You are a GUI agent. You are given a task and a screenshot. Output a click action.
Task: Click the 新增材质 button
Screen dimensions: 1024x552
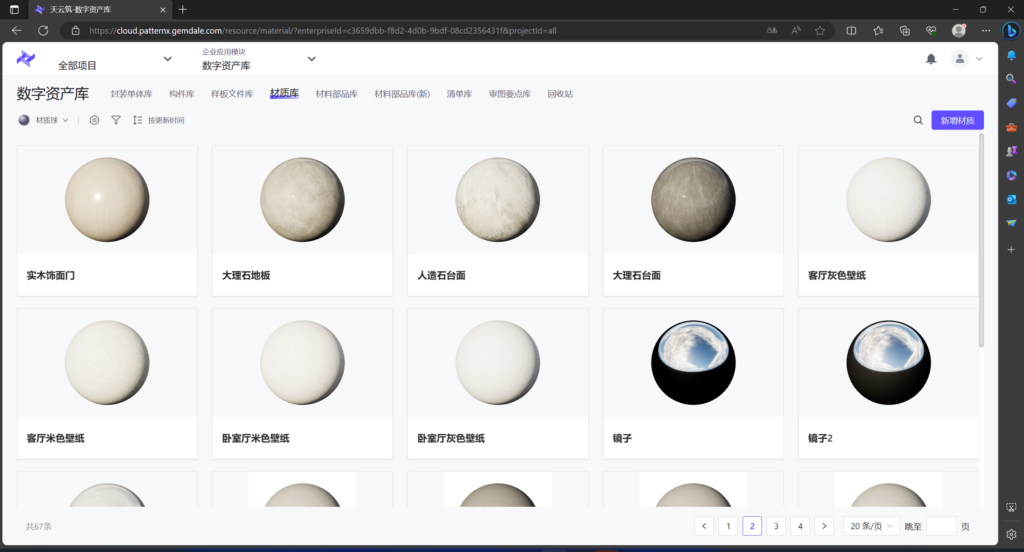[x=957, y=120]
